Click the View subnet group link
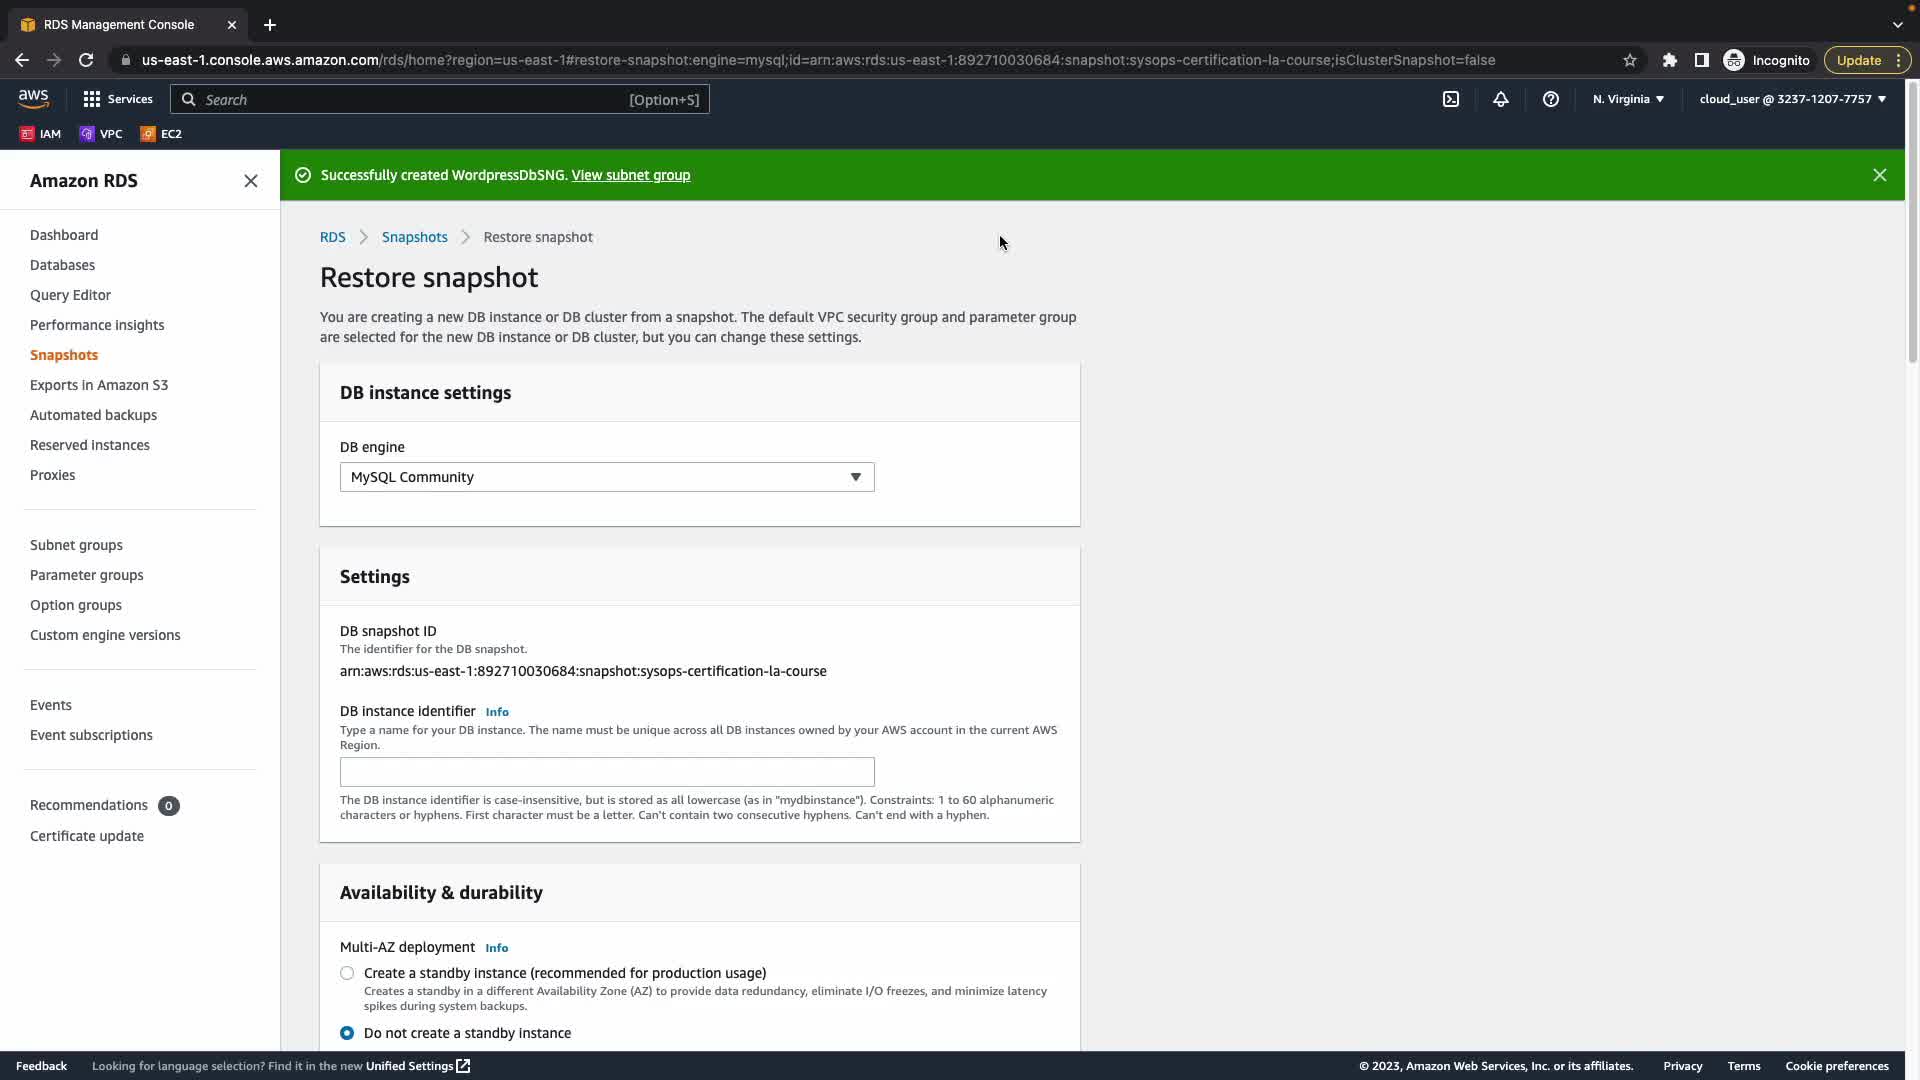 630,175
